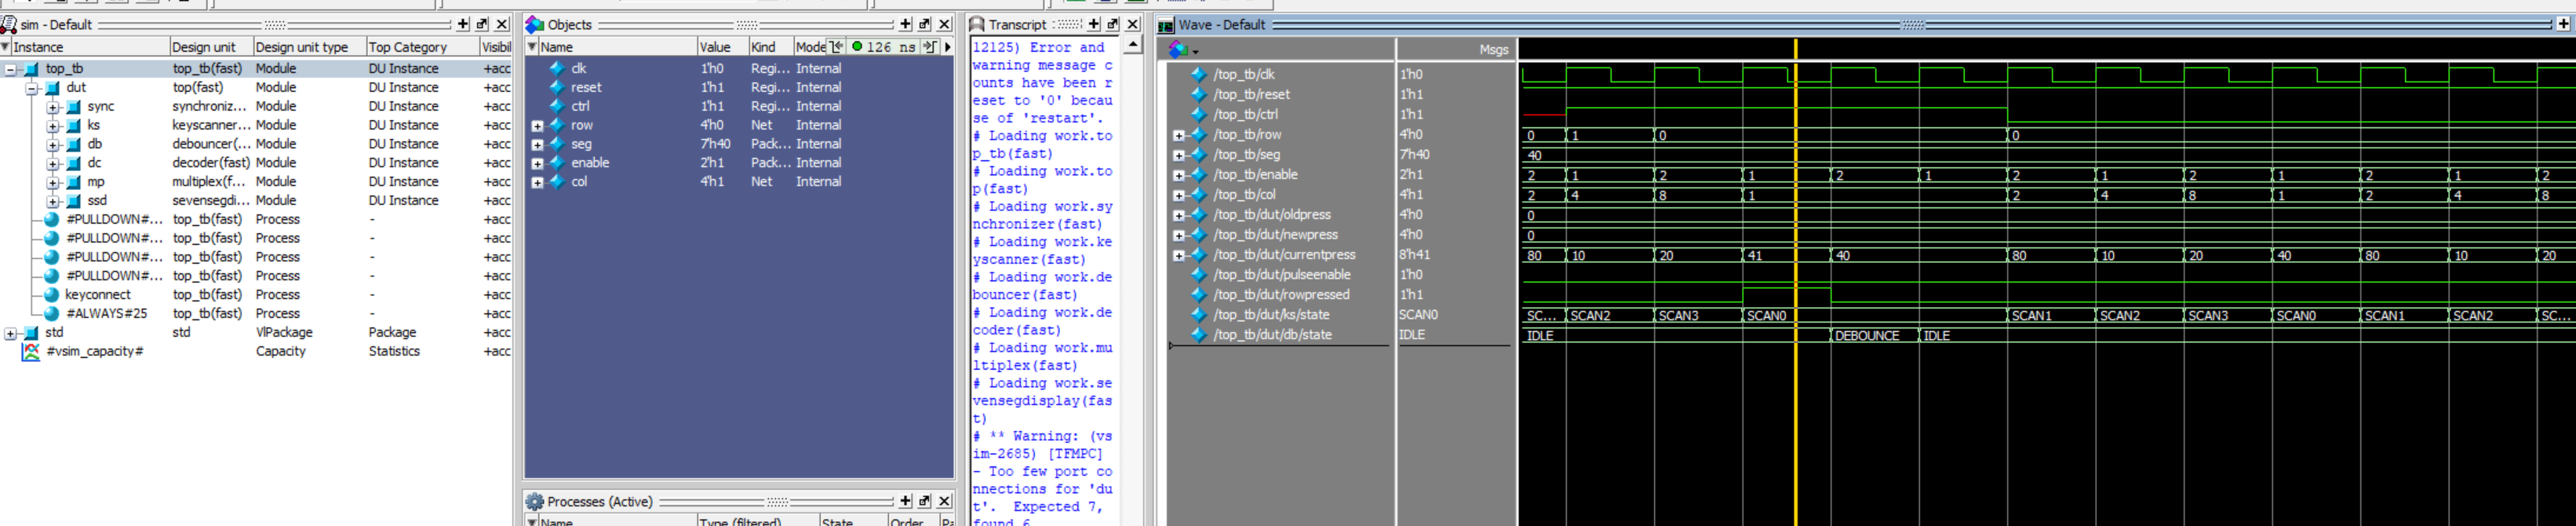Select the clk signal icon in Objects

[557, 68]
